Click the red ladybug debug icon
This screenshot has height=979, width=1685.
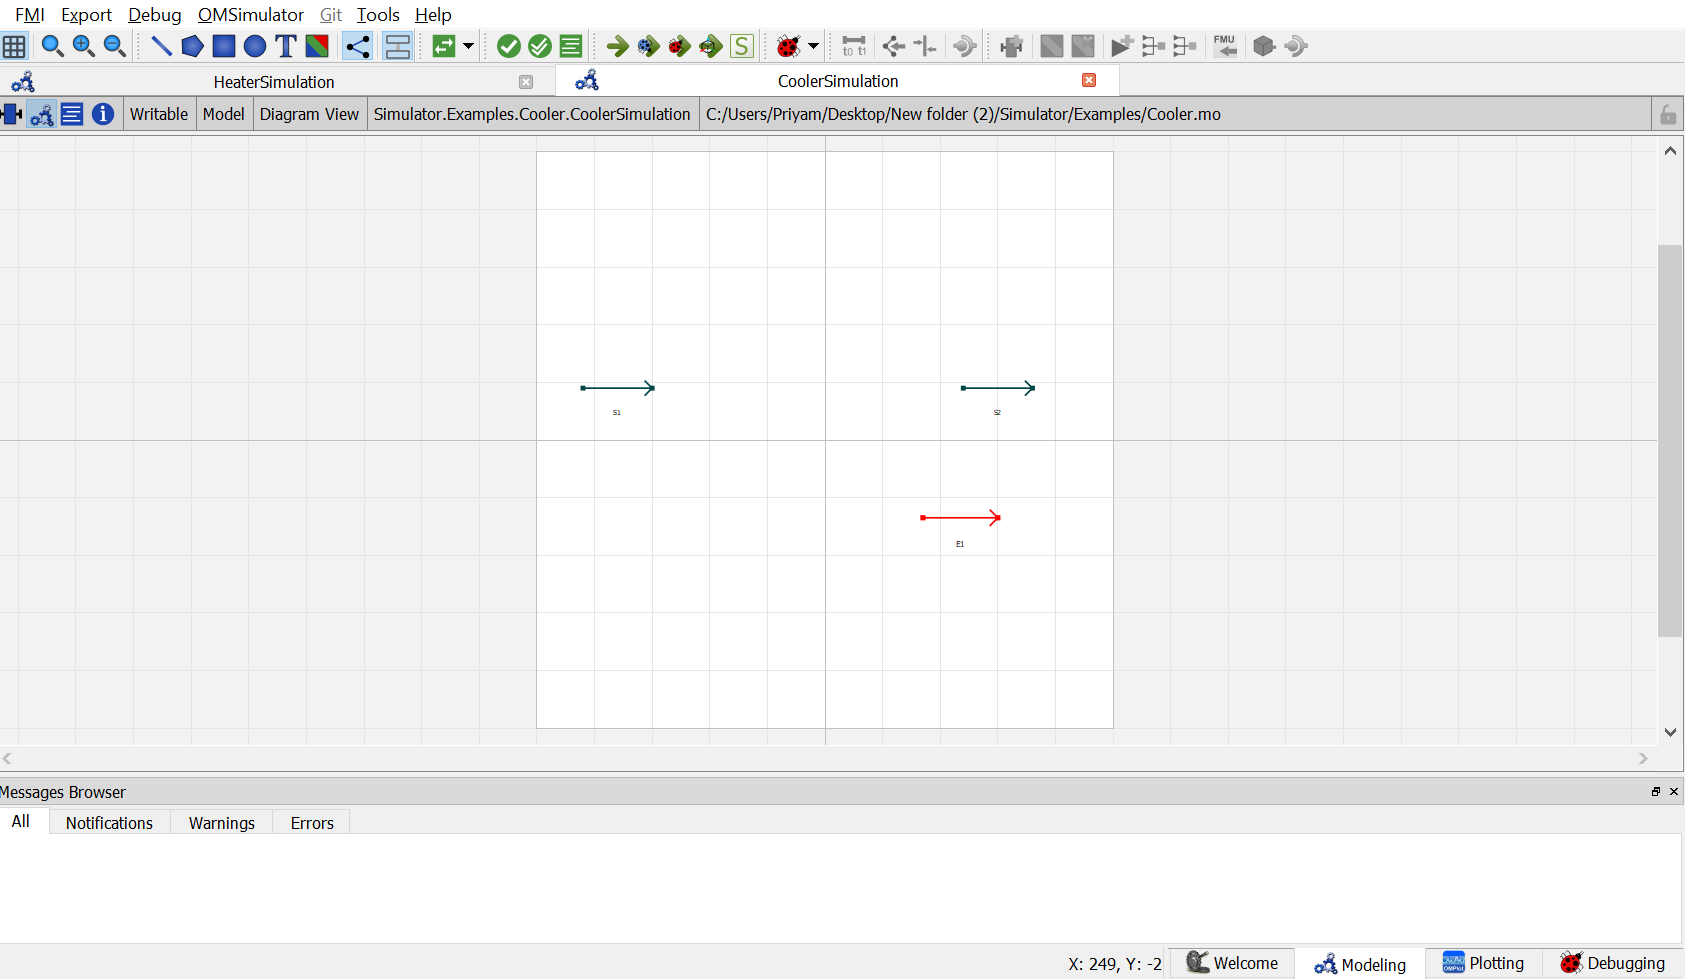(x=789, y=46)
